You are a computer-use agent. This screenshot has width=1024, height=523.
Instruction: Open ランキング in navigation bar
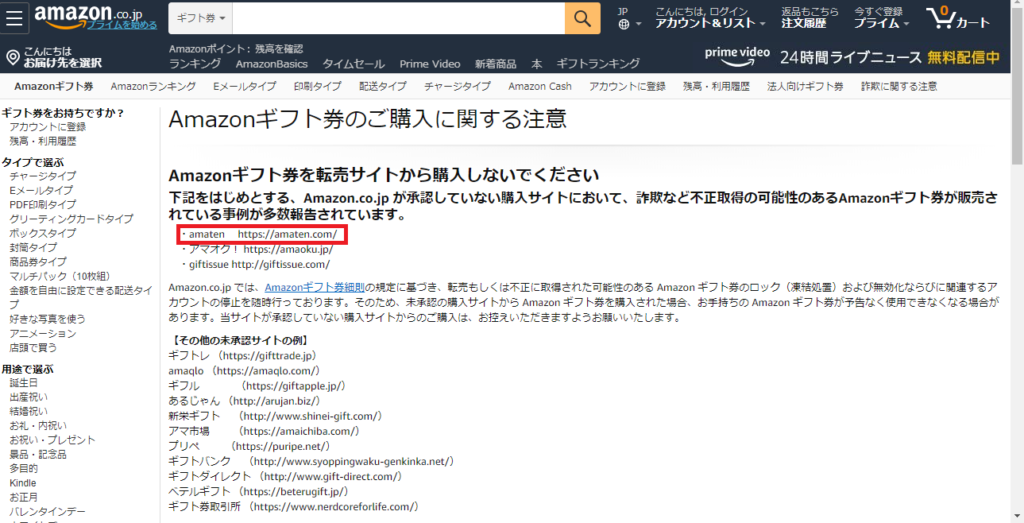click(x=195, y=64)
